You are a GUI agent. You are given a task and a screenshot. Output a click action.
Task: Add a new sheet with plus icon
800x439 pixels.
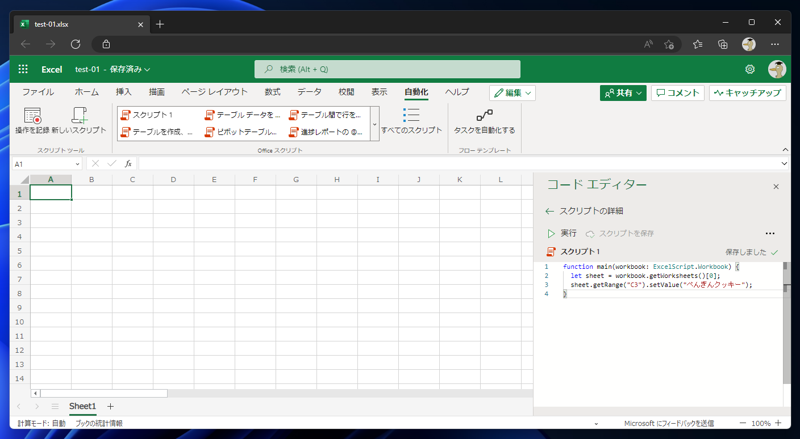tap(110, 406)
